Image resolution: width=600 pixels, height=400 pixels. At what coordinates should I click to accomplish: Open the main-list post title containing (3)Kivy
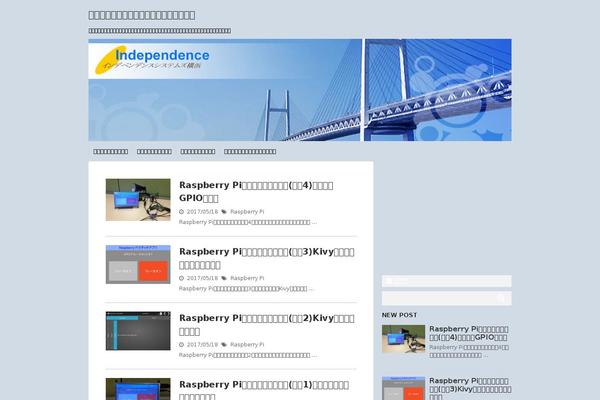tap(267, 258)
